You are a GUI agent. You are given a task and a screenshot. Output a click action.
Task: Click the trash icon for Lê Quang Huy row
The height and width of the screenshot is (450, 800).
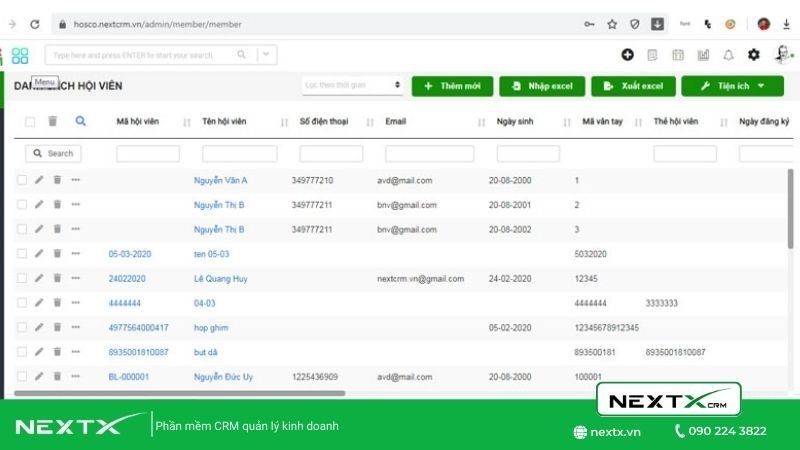(57, 278)
